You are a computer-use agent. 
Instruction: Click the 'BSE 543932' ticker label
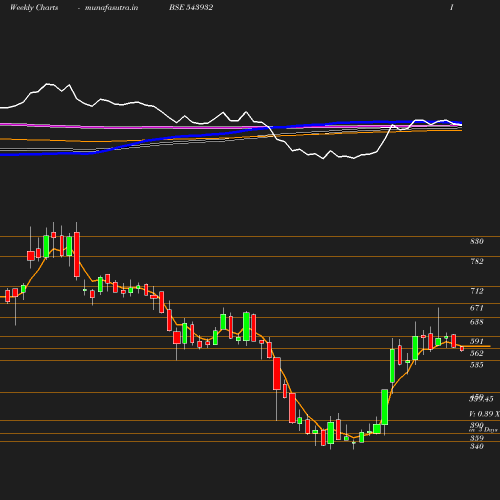click(x=191, y=7)
